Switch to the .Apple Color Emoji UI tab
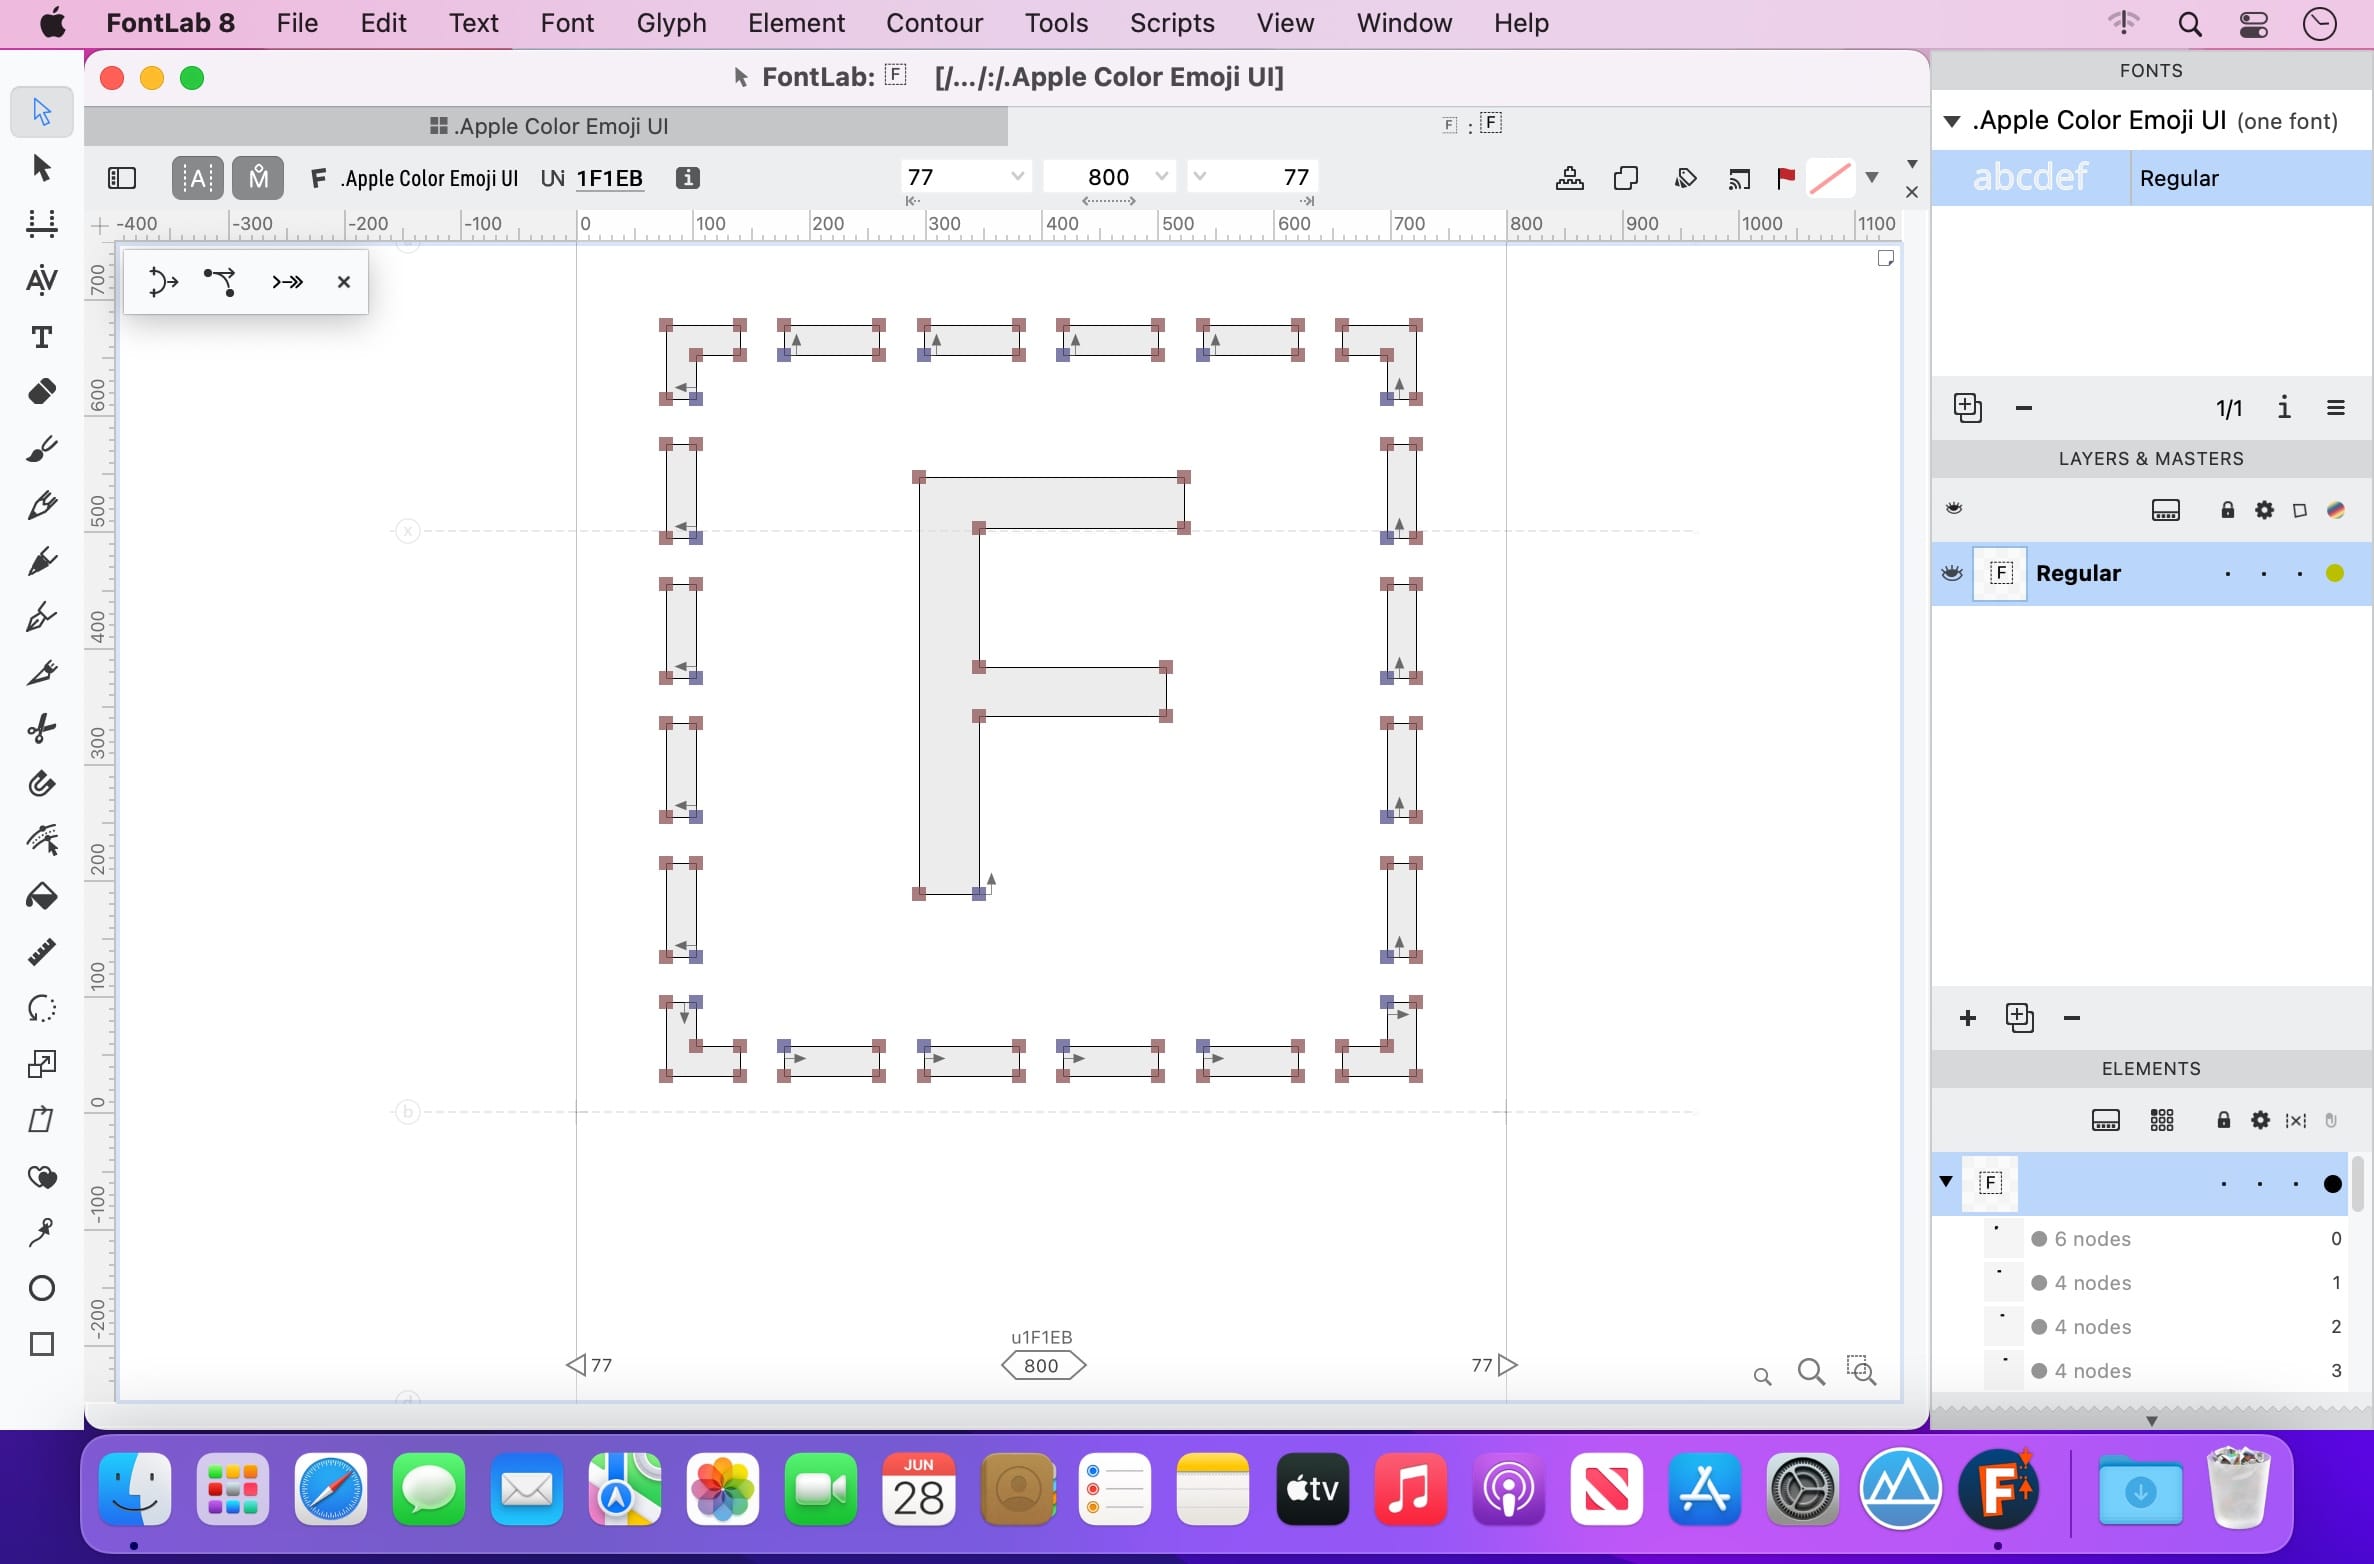Viewport: 2374px width, 1564px height. click(548, 126)
